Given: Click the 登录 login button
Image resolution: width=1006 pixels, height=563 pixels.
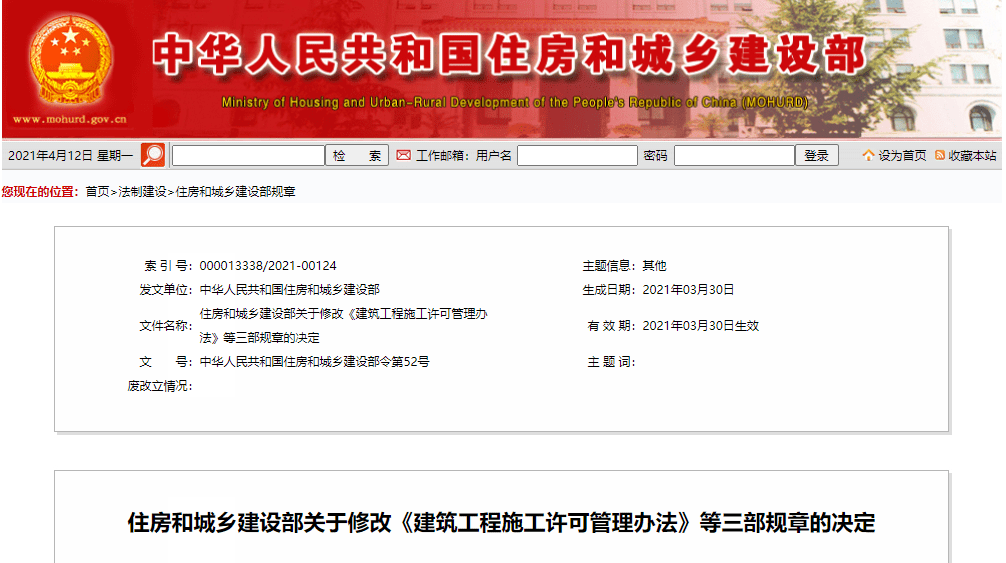Looking at the screenshot, I should coord(817,156).
